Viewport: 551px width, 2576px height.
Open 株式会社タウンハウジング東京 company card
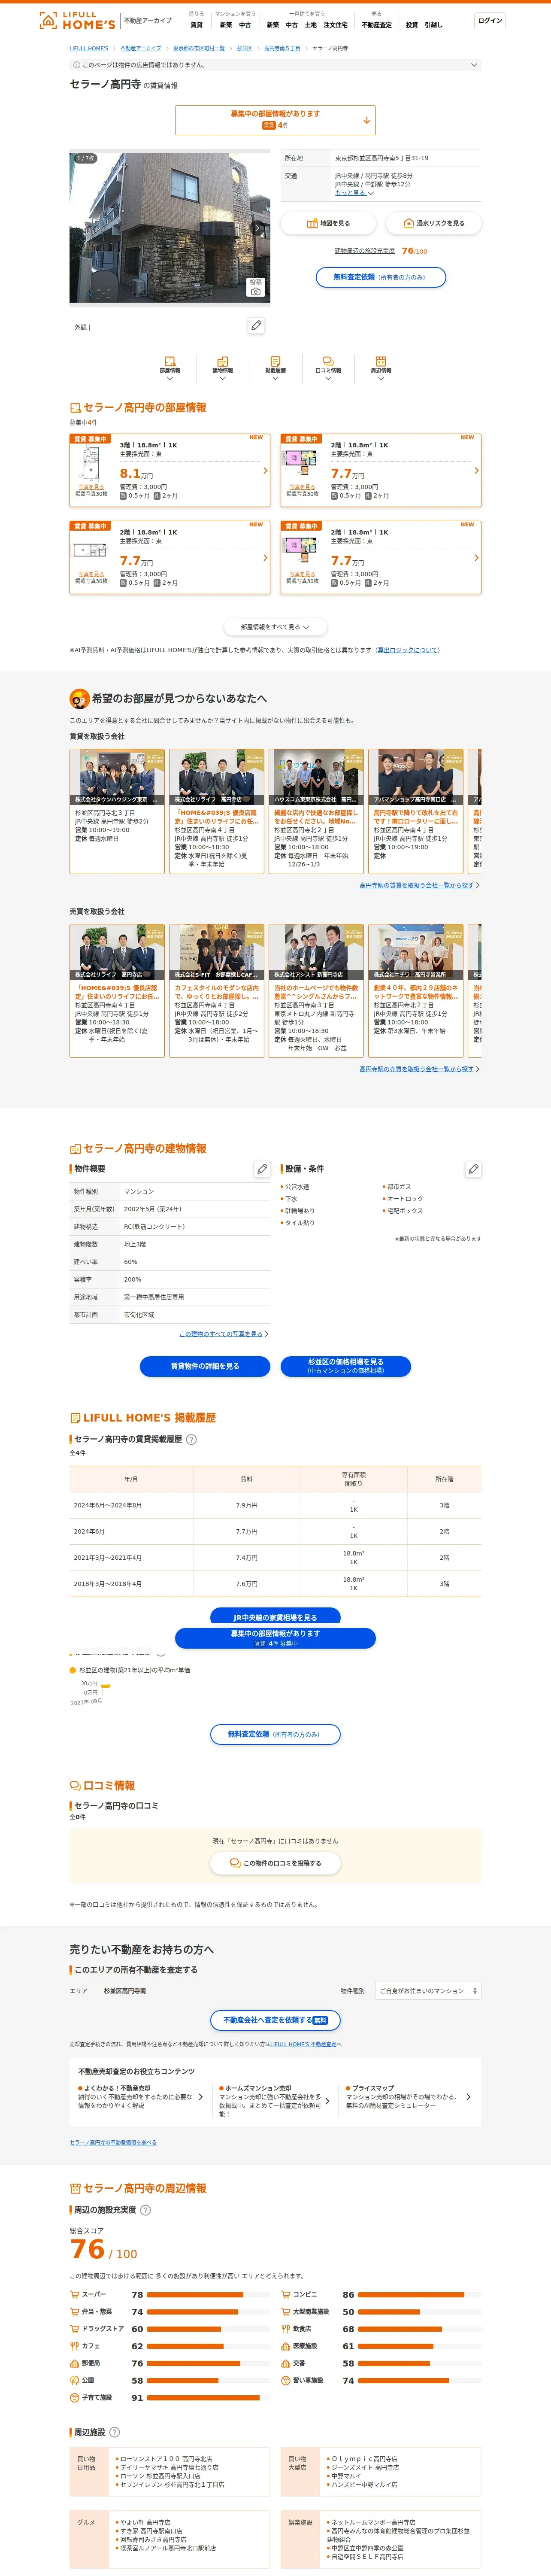point(117,810)
